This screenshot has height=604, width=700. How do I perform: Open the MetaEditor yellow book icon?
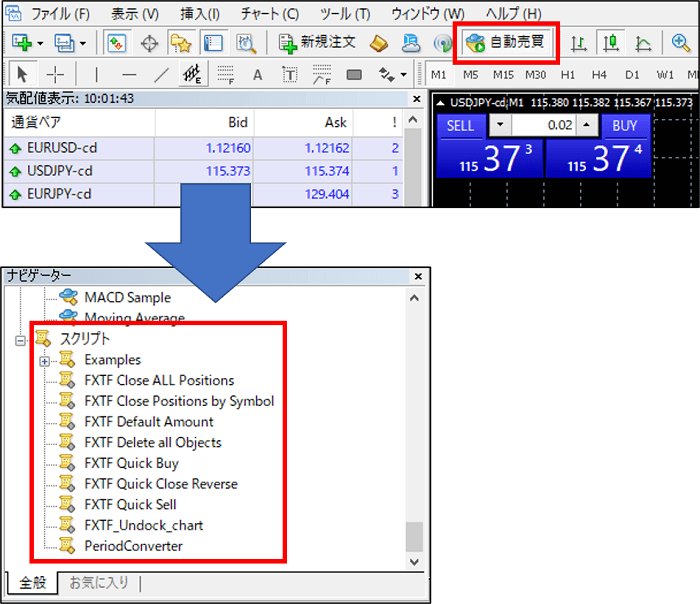[379, 43]
